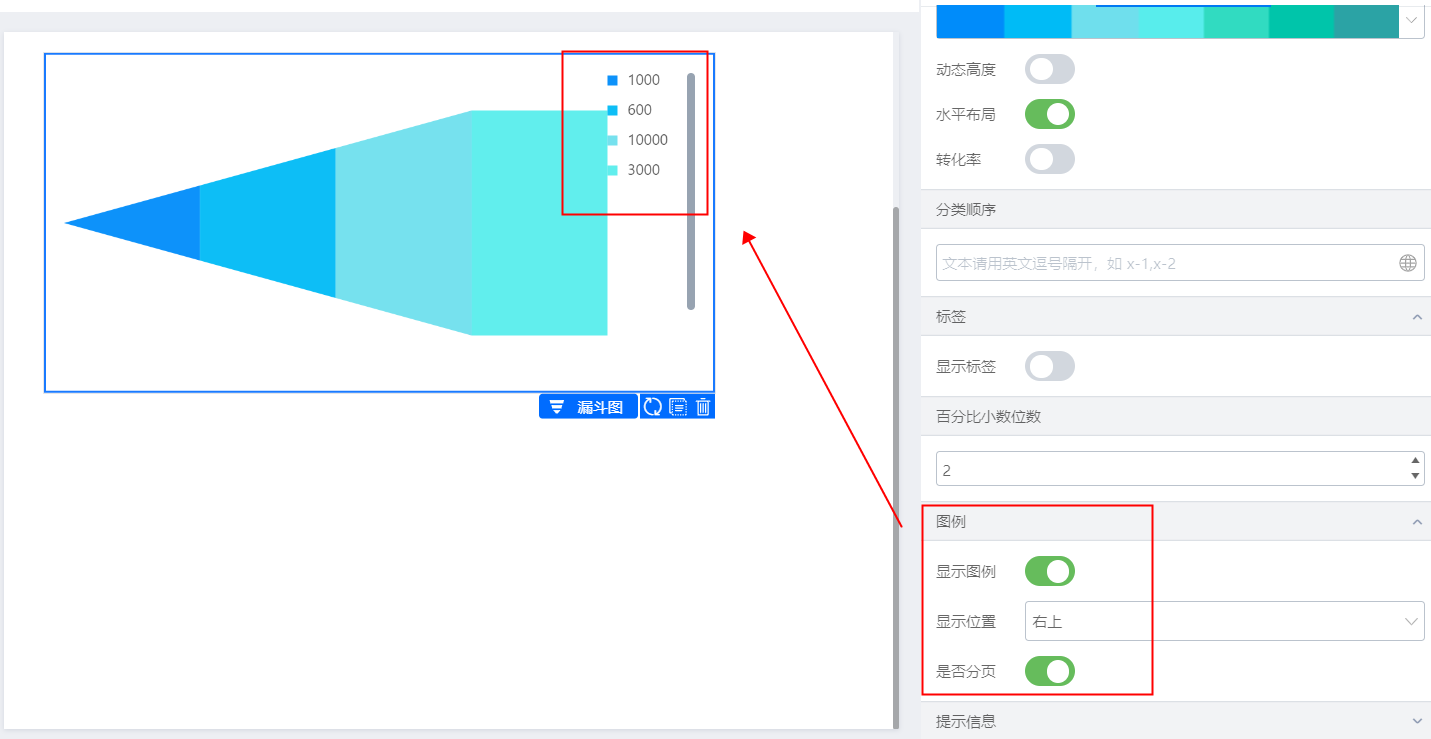Expand the 提示信息 section
Screen dimensions: 1431x739
1417,721
